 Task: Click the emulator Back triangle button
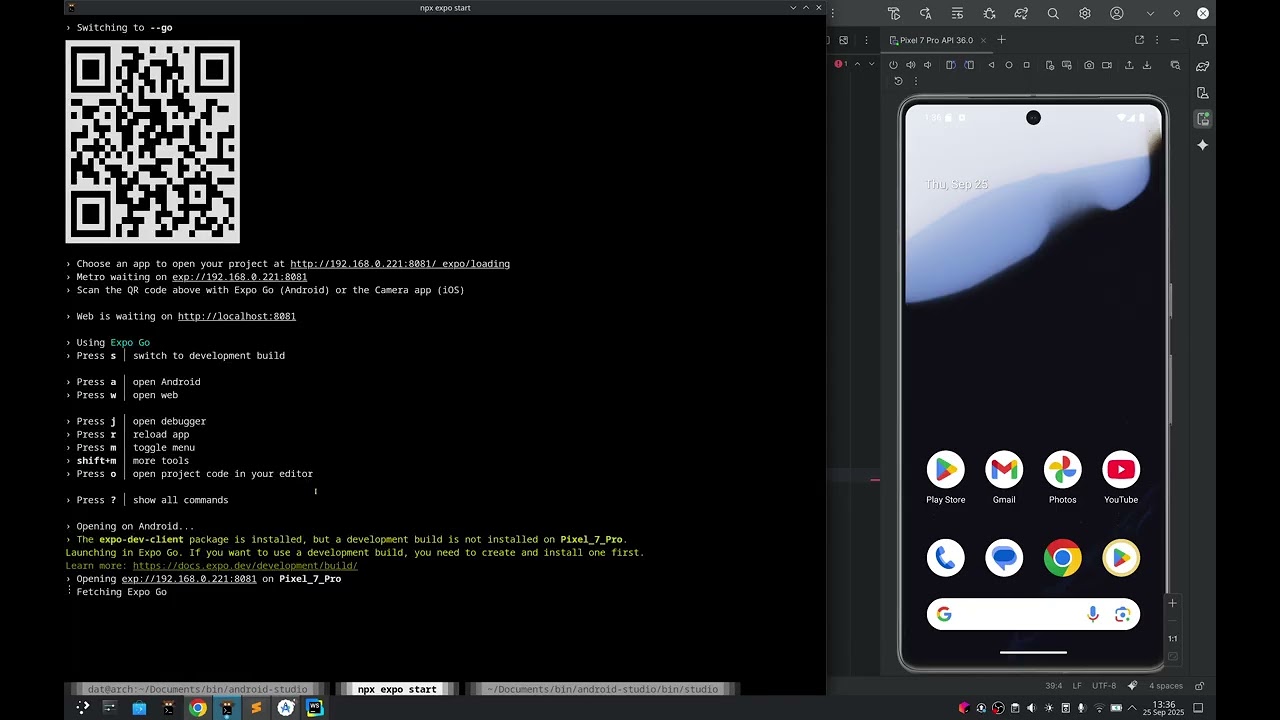click(x=991, y=65)
